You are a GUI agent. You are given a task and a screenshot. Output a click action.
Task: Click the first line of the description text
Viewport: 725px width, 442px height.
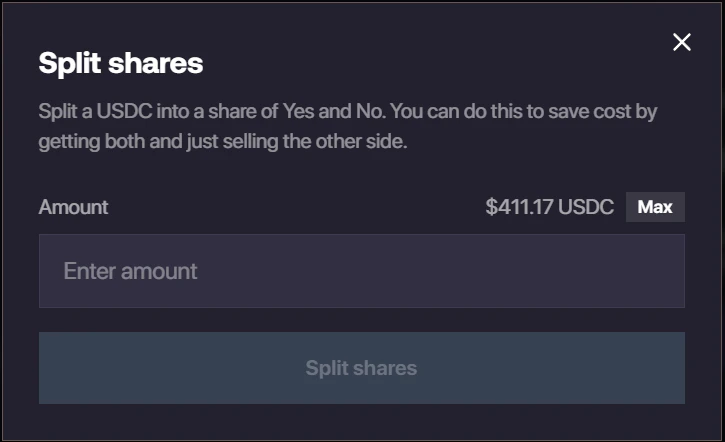point(347,111)
